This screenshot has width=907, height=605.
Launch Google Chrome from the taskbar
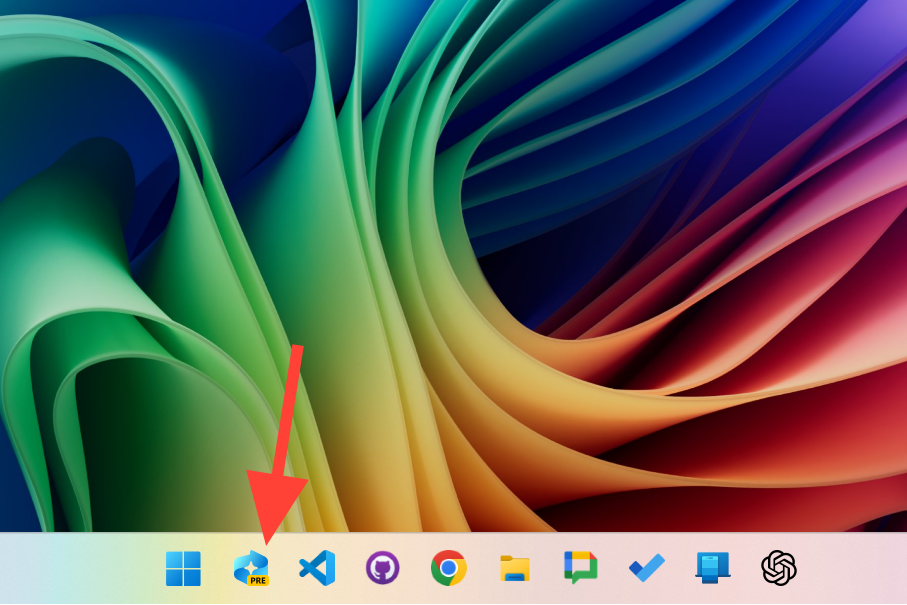(x=448, y=568)
